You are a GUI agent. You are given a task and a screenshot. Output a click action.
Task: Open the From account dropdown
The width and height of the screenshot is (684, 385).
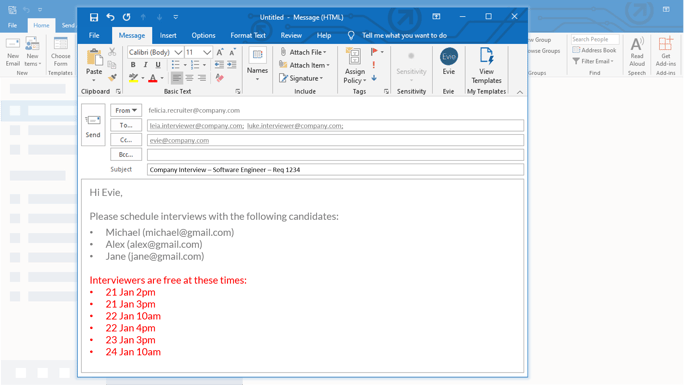[x=126, y=110]
